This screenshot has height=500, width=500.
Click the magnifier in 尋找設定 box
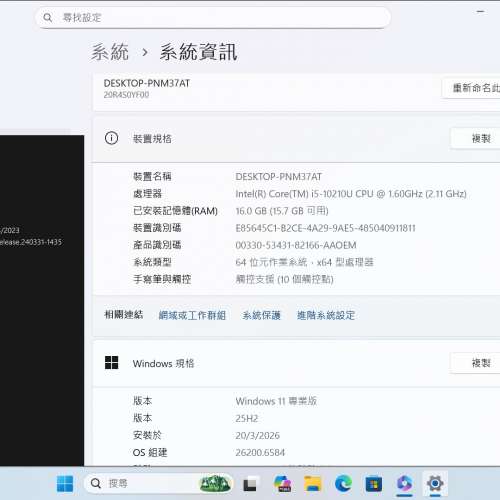(48, 18)
